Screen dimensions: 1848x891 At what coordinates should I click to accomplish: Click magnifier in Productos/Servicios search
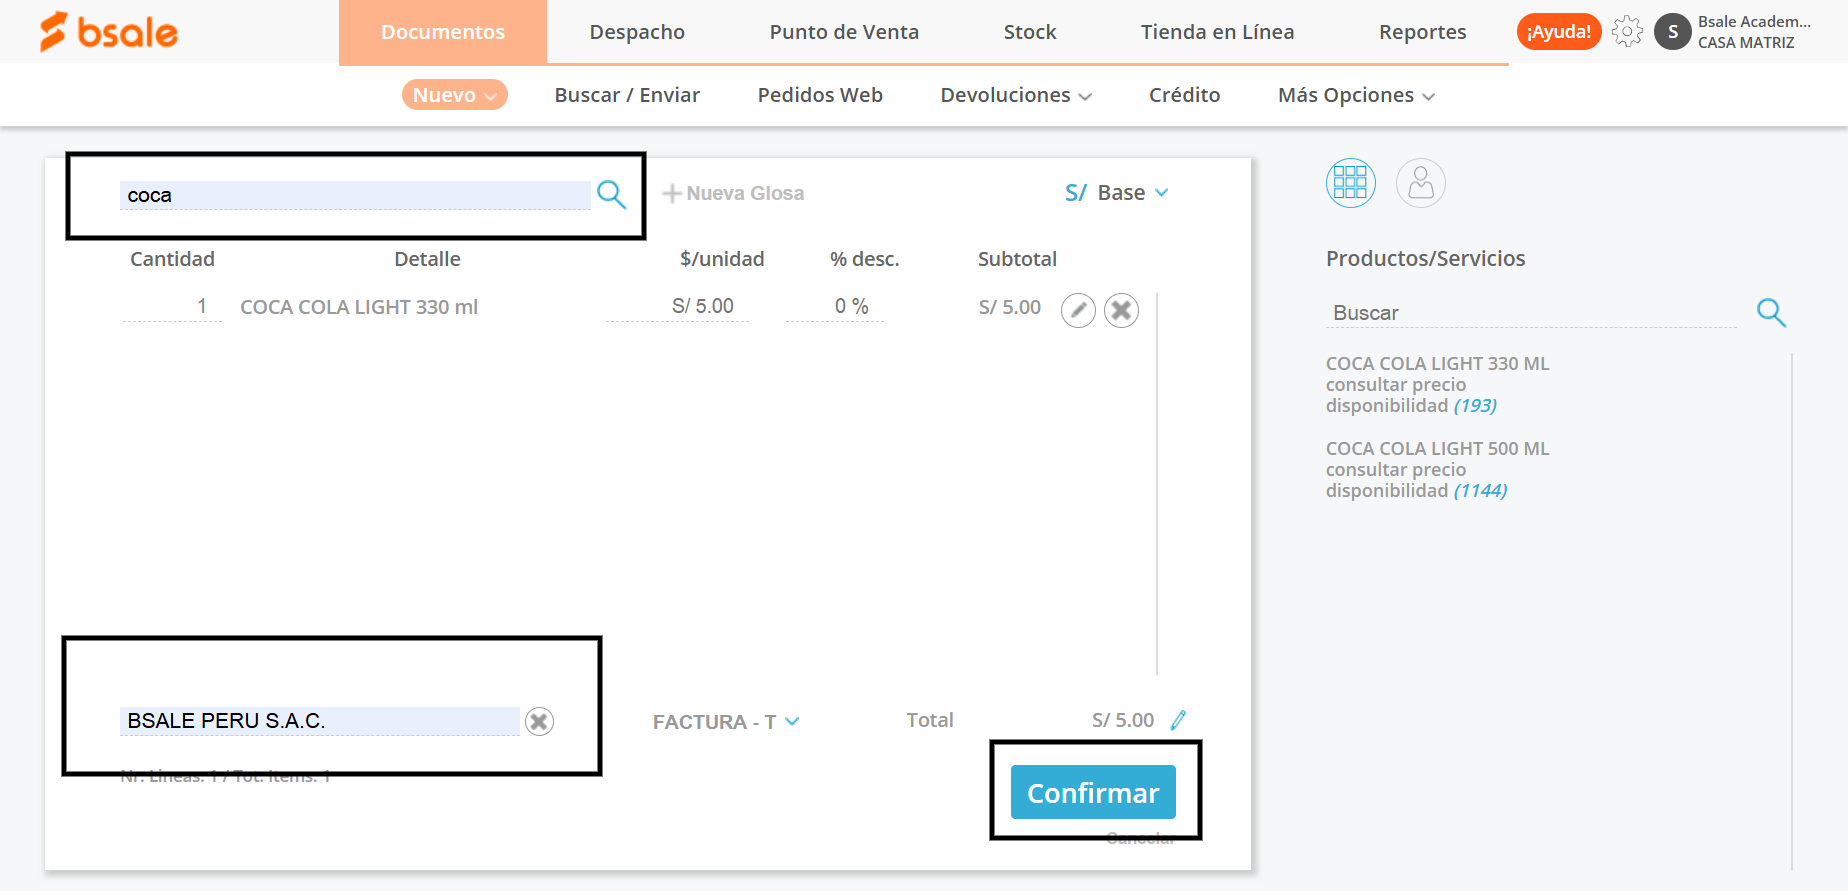(1771, 312)
